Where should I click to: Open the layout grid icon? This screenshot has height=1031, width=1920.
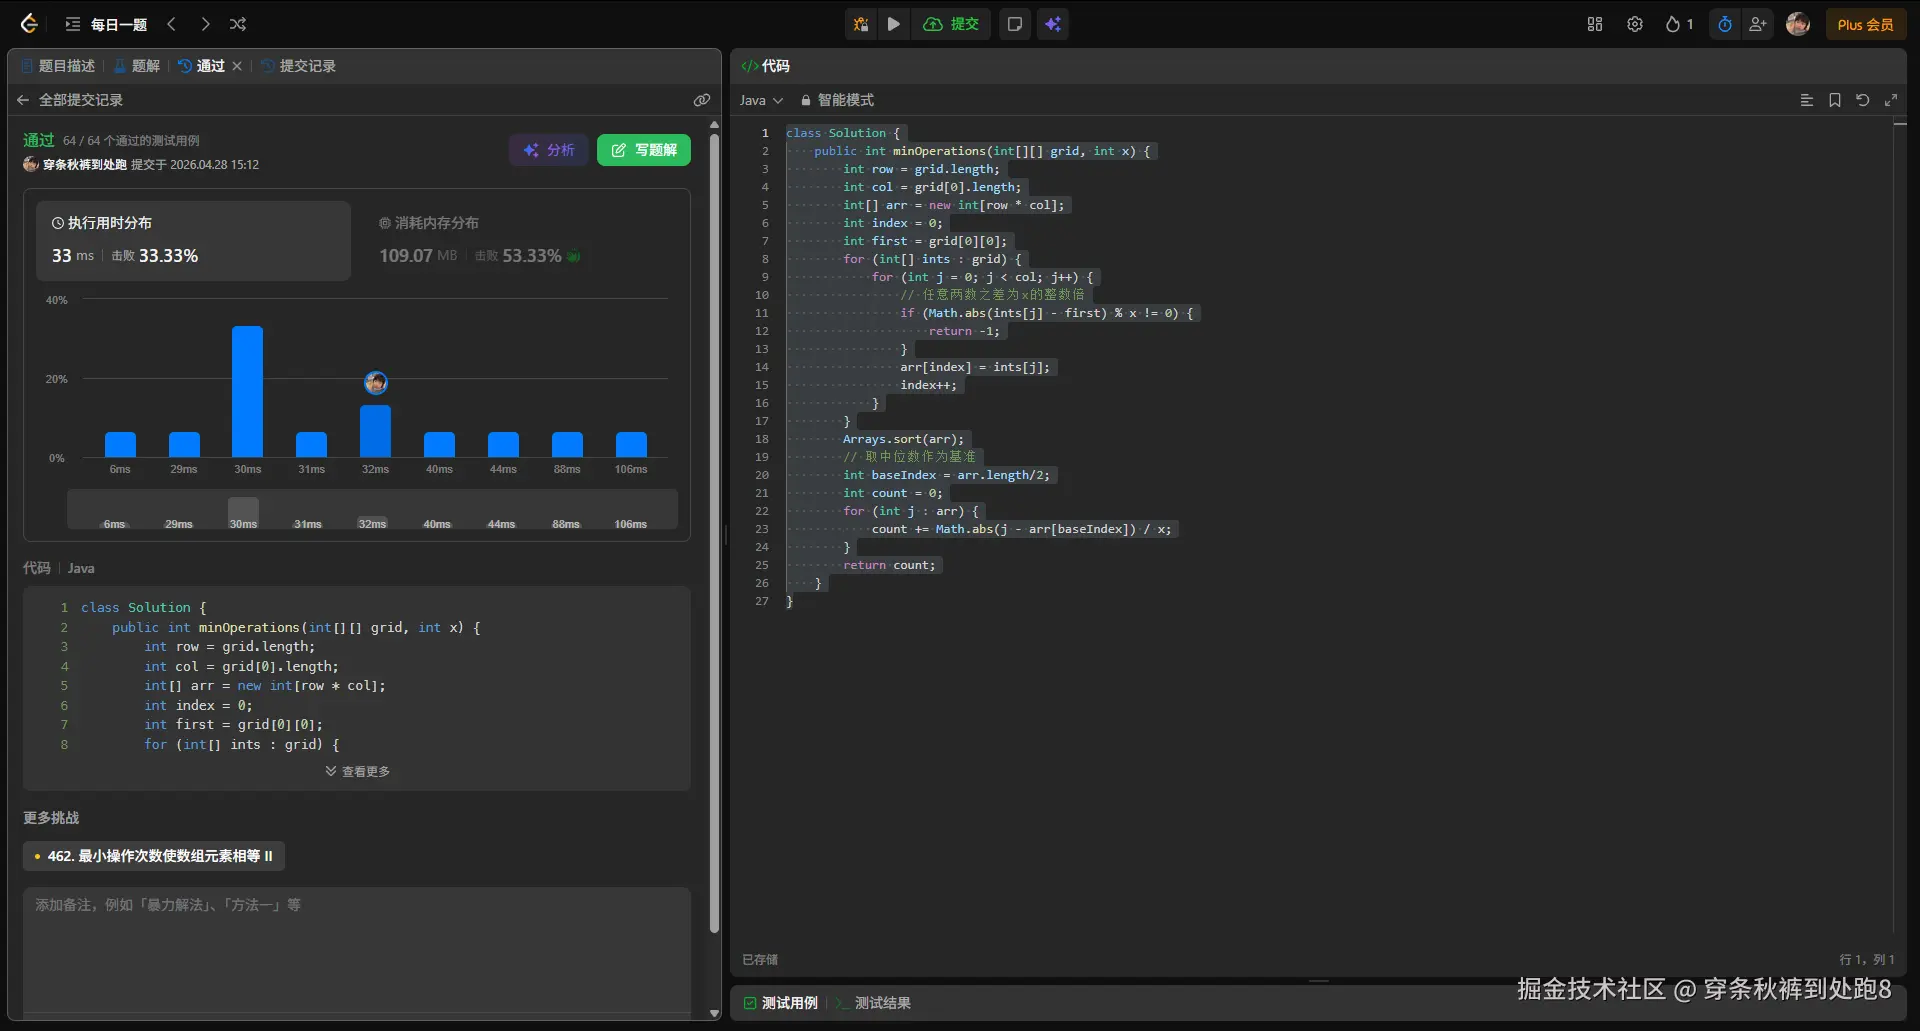pos(1595,24)
